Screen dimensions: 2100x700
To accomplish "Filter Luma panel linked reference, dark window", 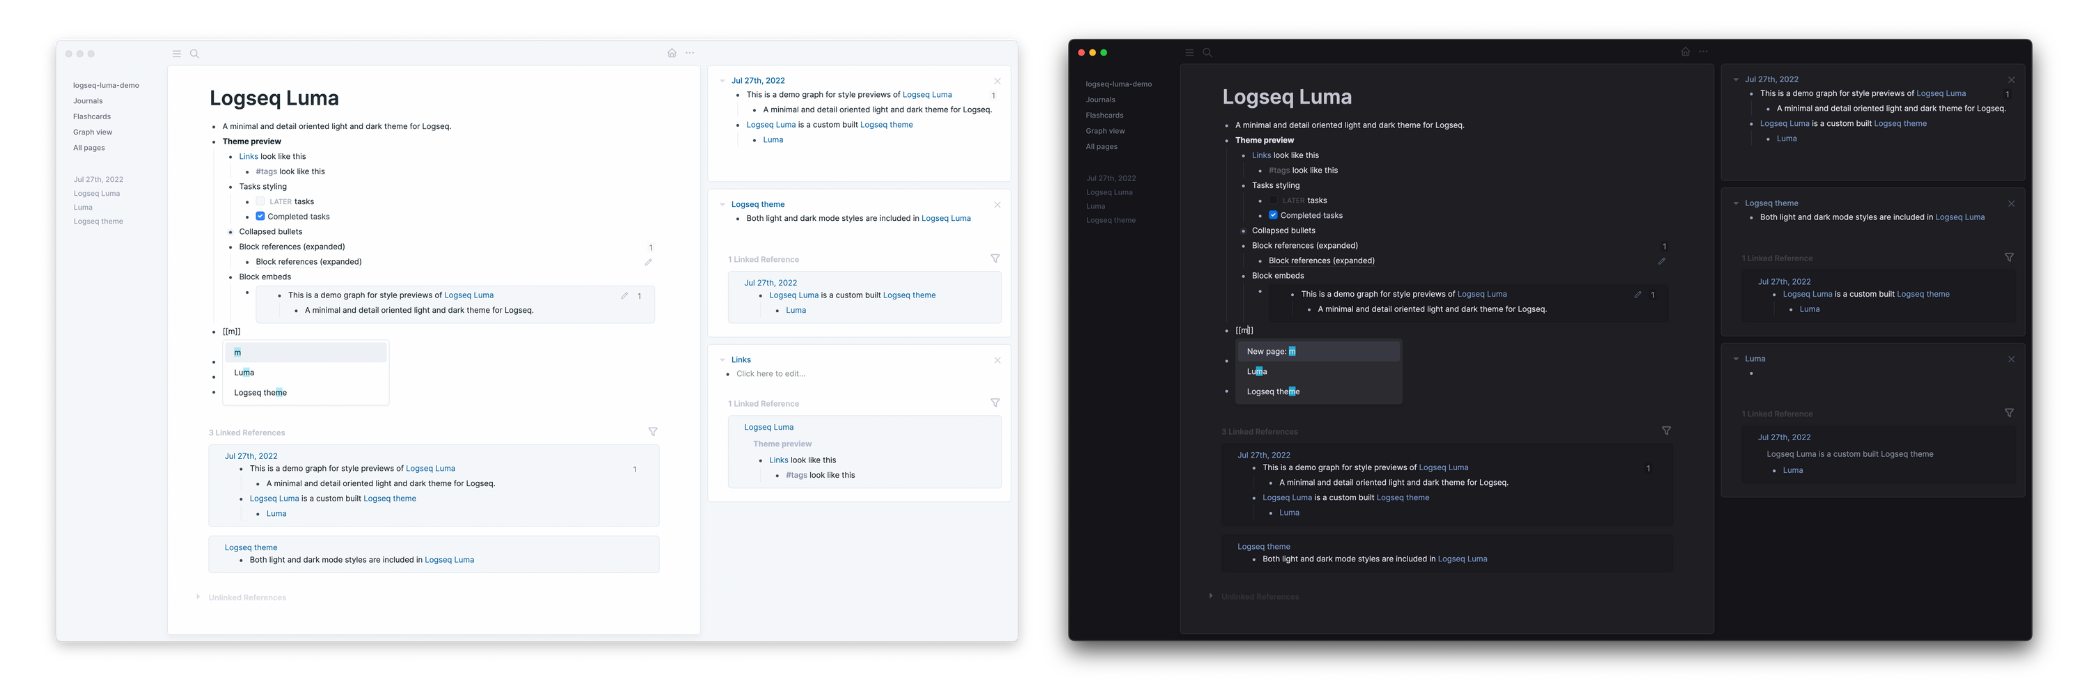I will click(x=2009, y=413).
